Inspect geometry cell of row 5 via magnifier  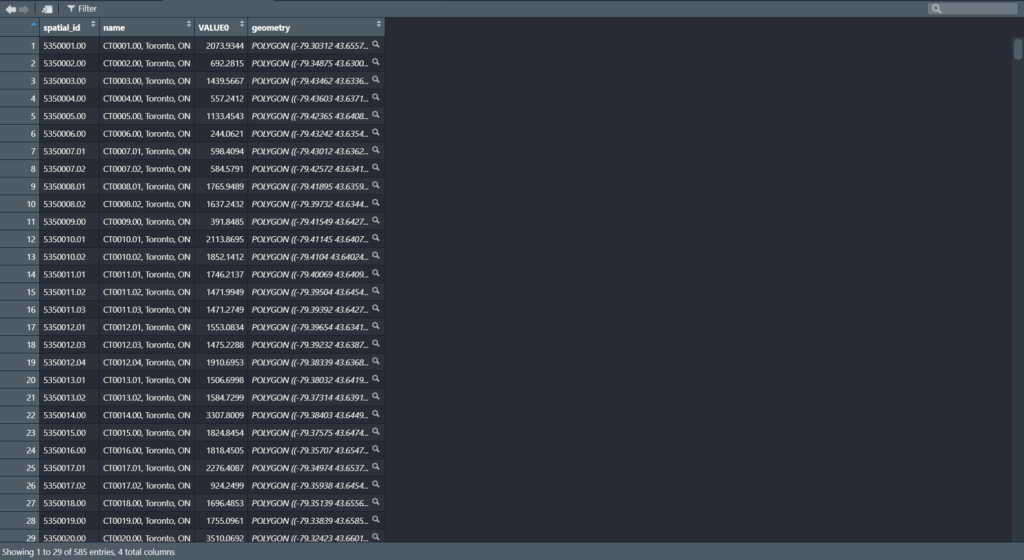tap(376, 116)
